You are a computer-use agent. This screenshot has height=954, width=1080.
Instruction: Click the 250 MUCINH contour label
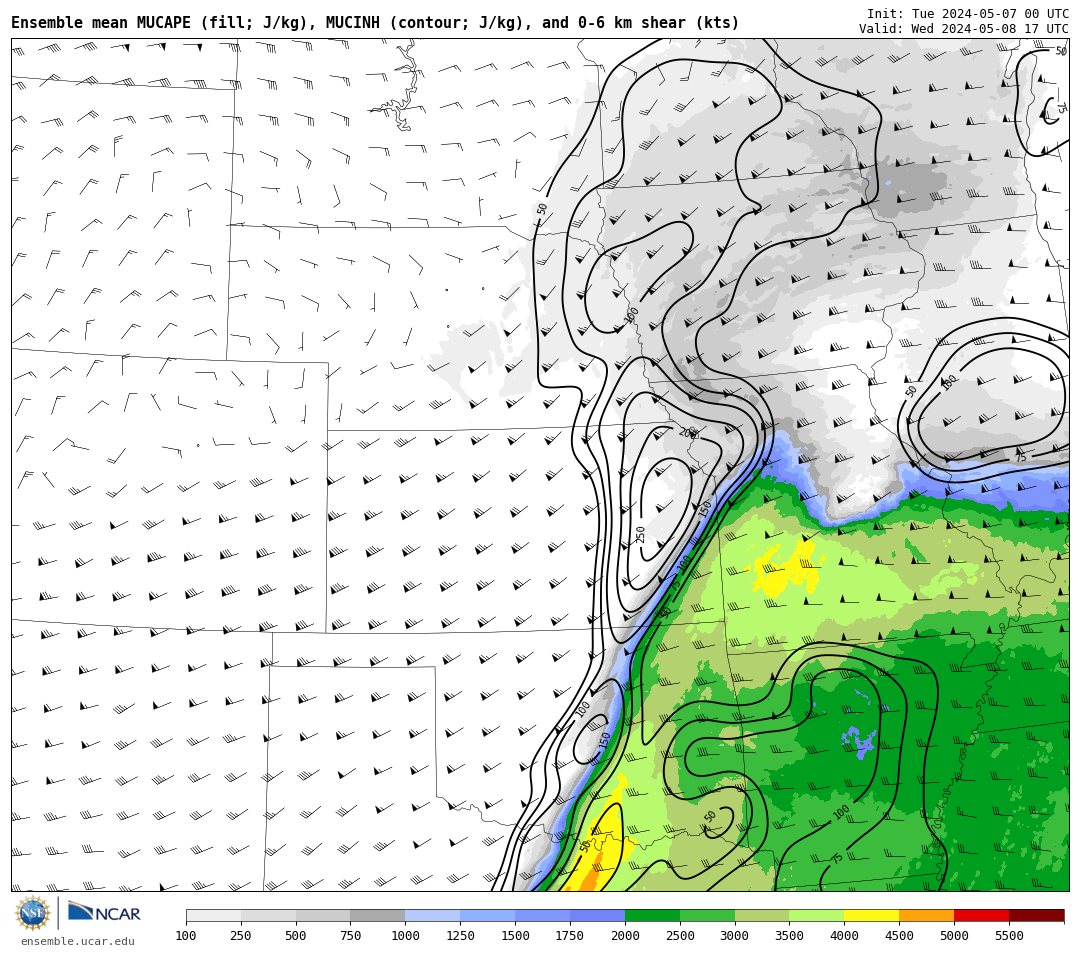(640, 535)
